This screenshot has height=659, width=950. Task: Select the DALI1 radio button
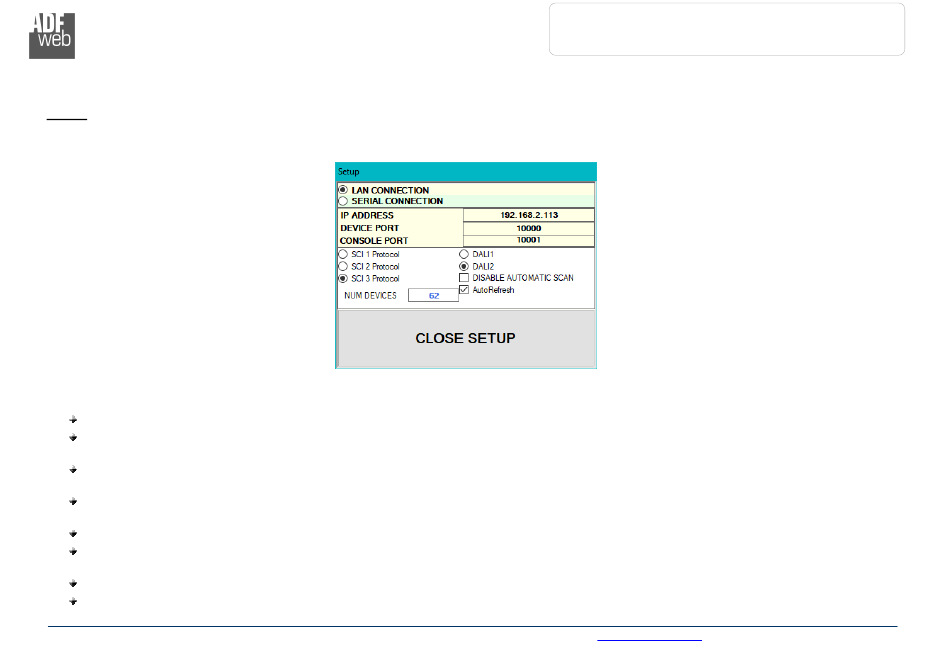(464, 254)
